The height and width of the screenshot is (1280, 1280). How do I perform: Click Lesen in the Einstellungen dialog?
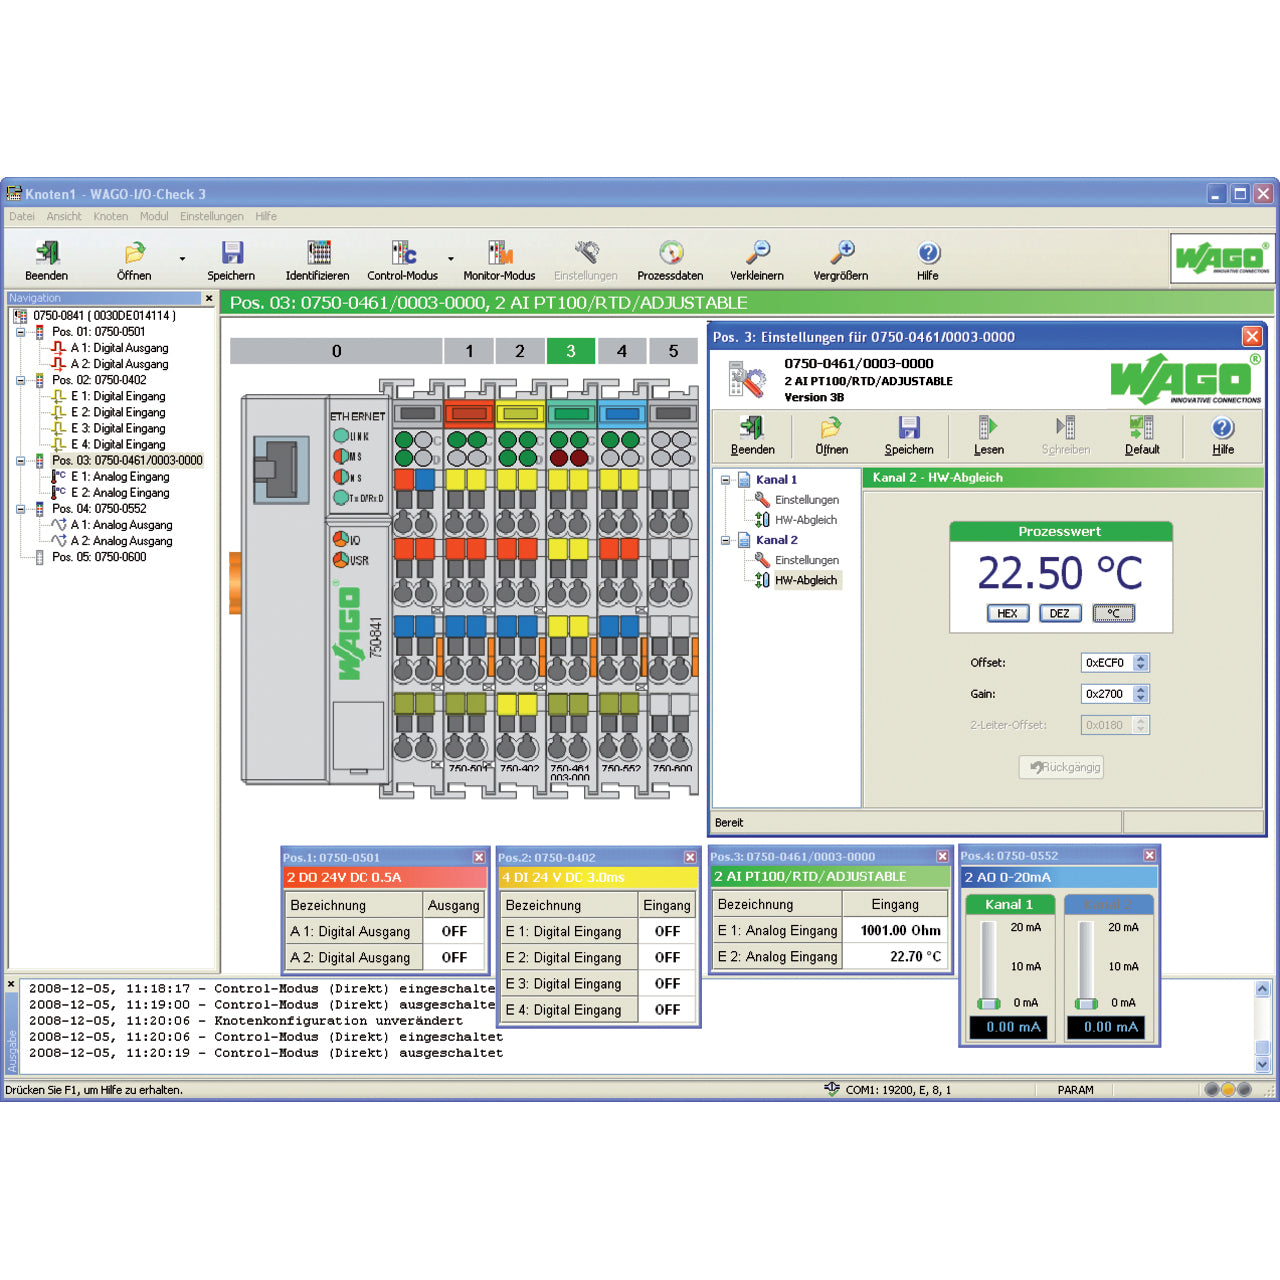coord(988,436)
